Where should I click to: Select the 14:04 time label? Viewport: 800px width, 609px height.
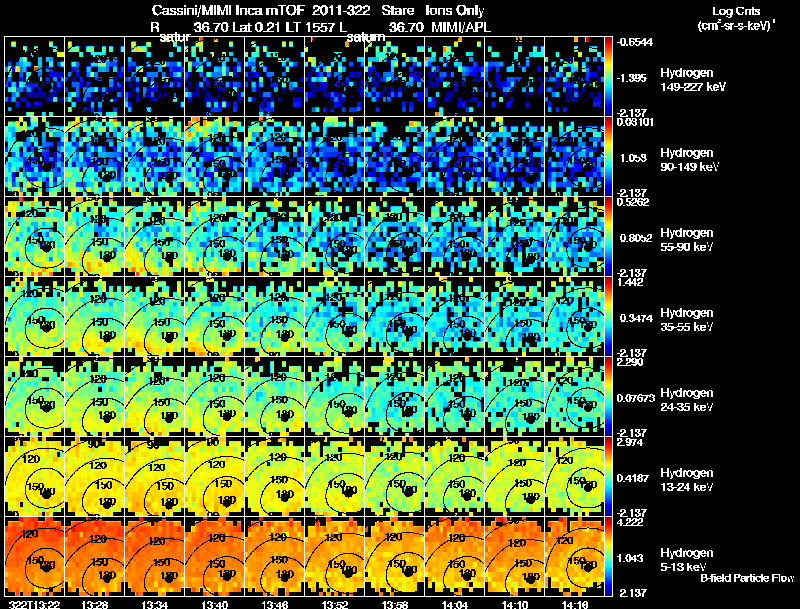click(x=455, y=604)
